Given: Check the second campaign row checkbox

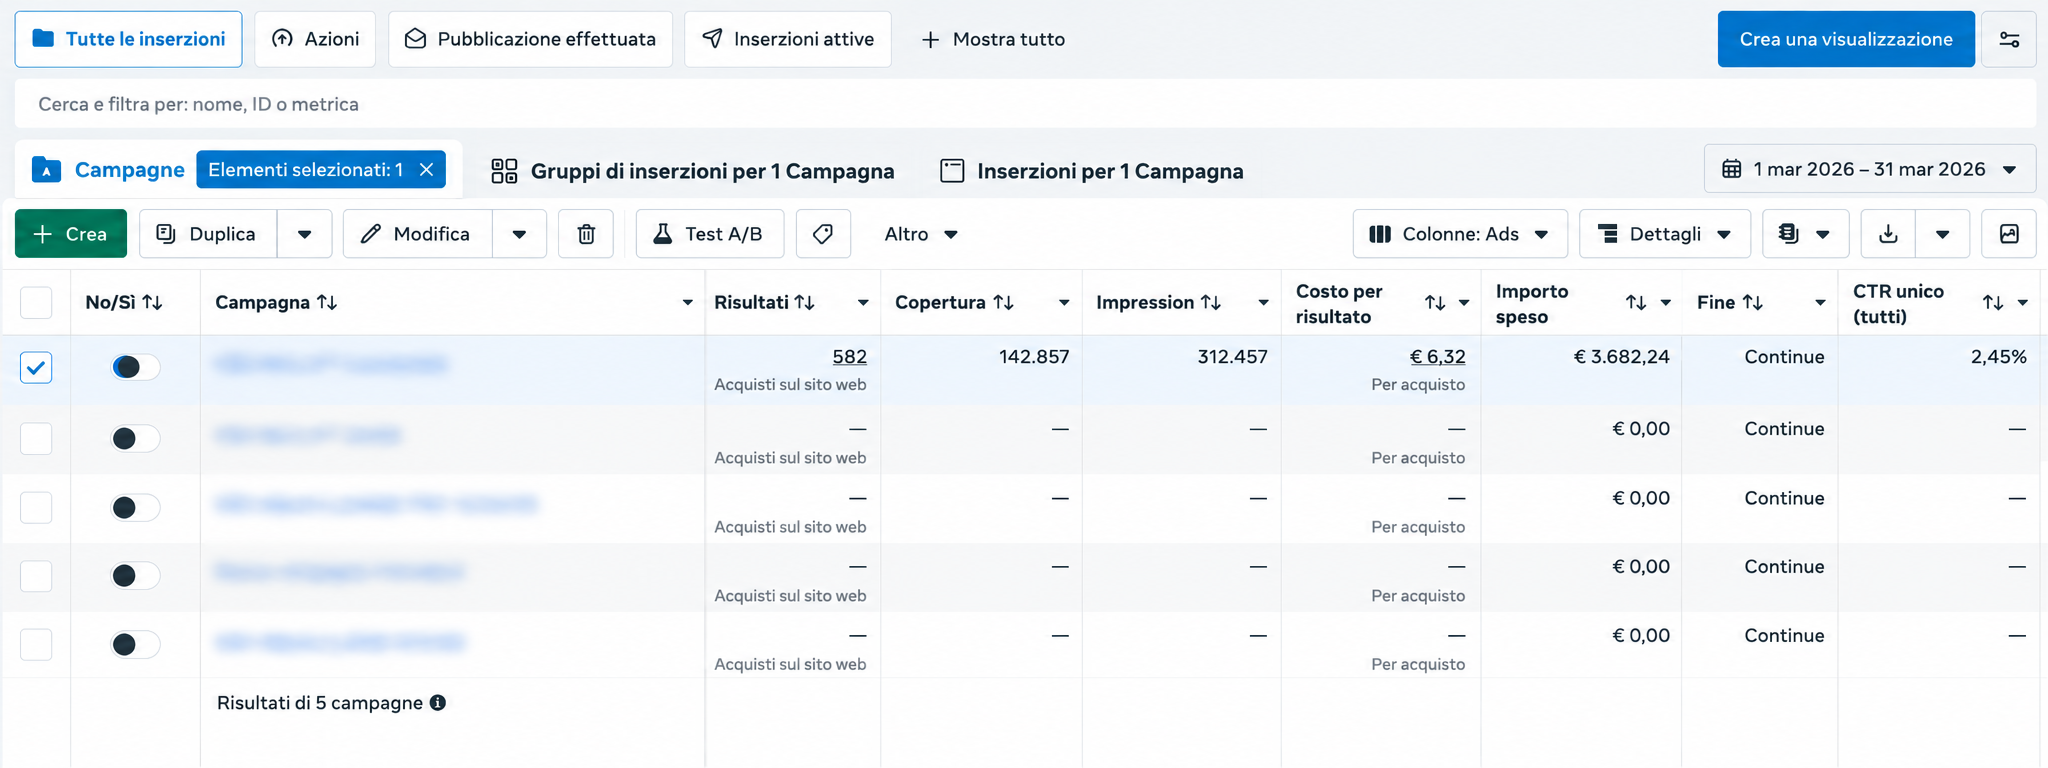Looking at the screenshot, I should tap(36, 438).
